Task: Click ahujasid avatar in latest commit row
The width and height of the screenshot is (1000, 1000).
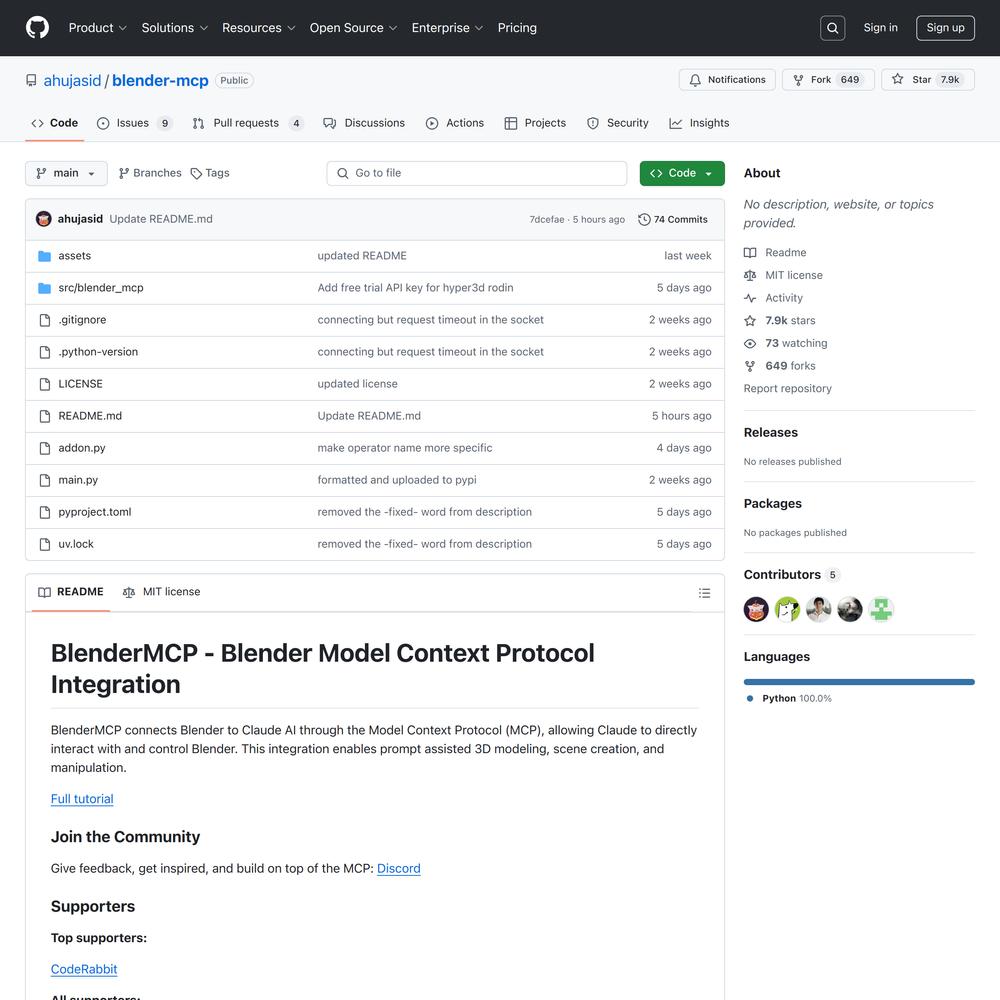Action: pyautogui.click(x=44, y=219)
